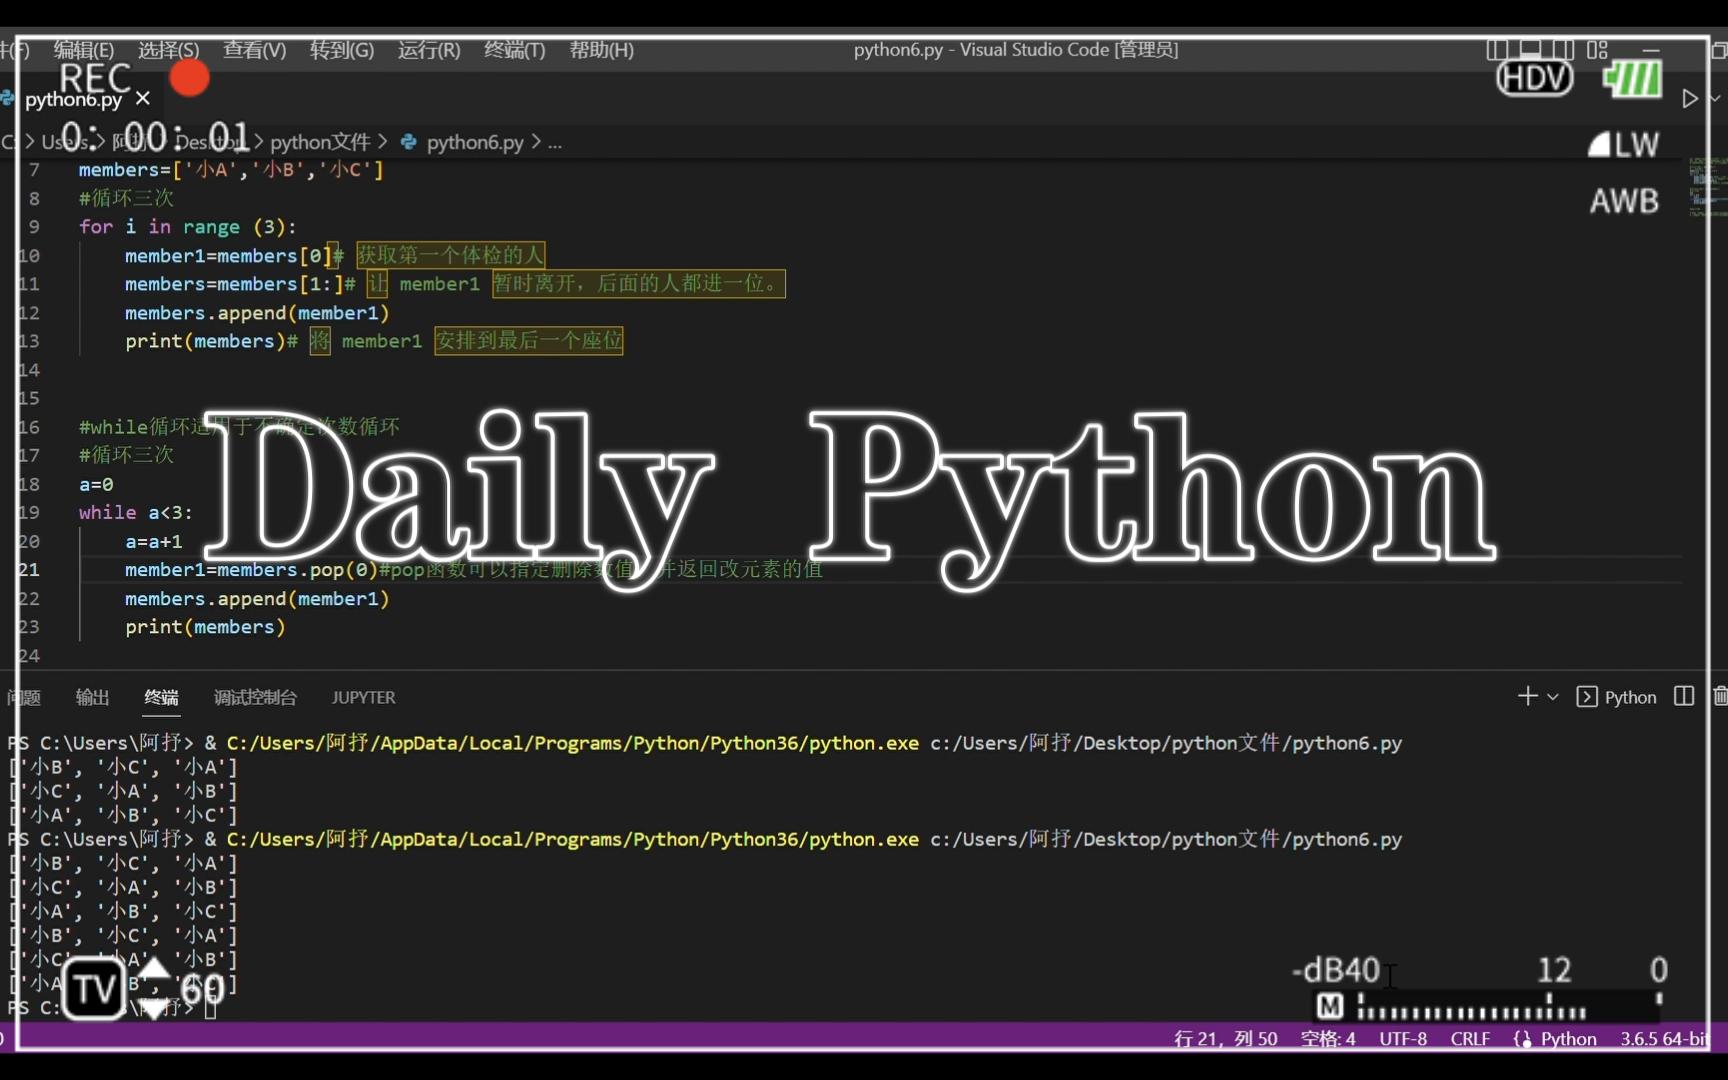
Task: Split the terminal with split icon
Action: point(1684,696)
